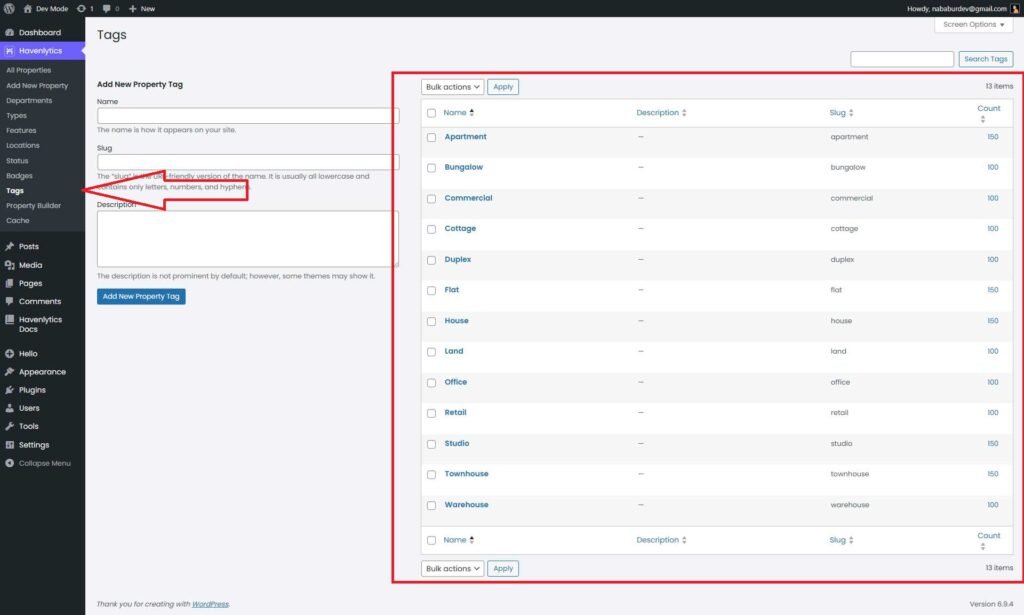Open the comments bubble icon in admin bar
The width and height of the screenshot is (1024, 615).
[x=106, y=8]
